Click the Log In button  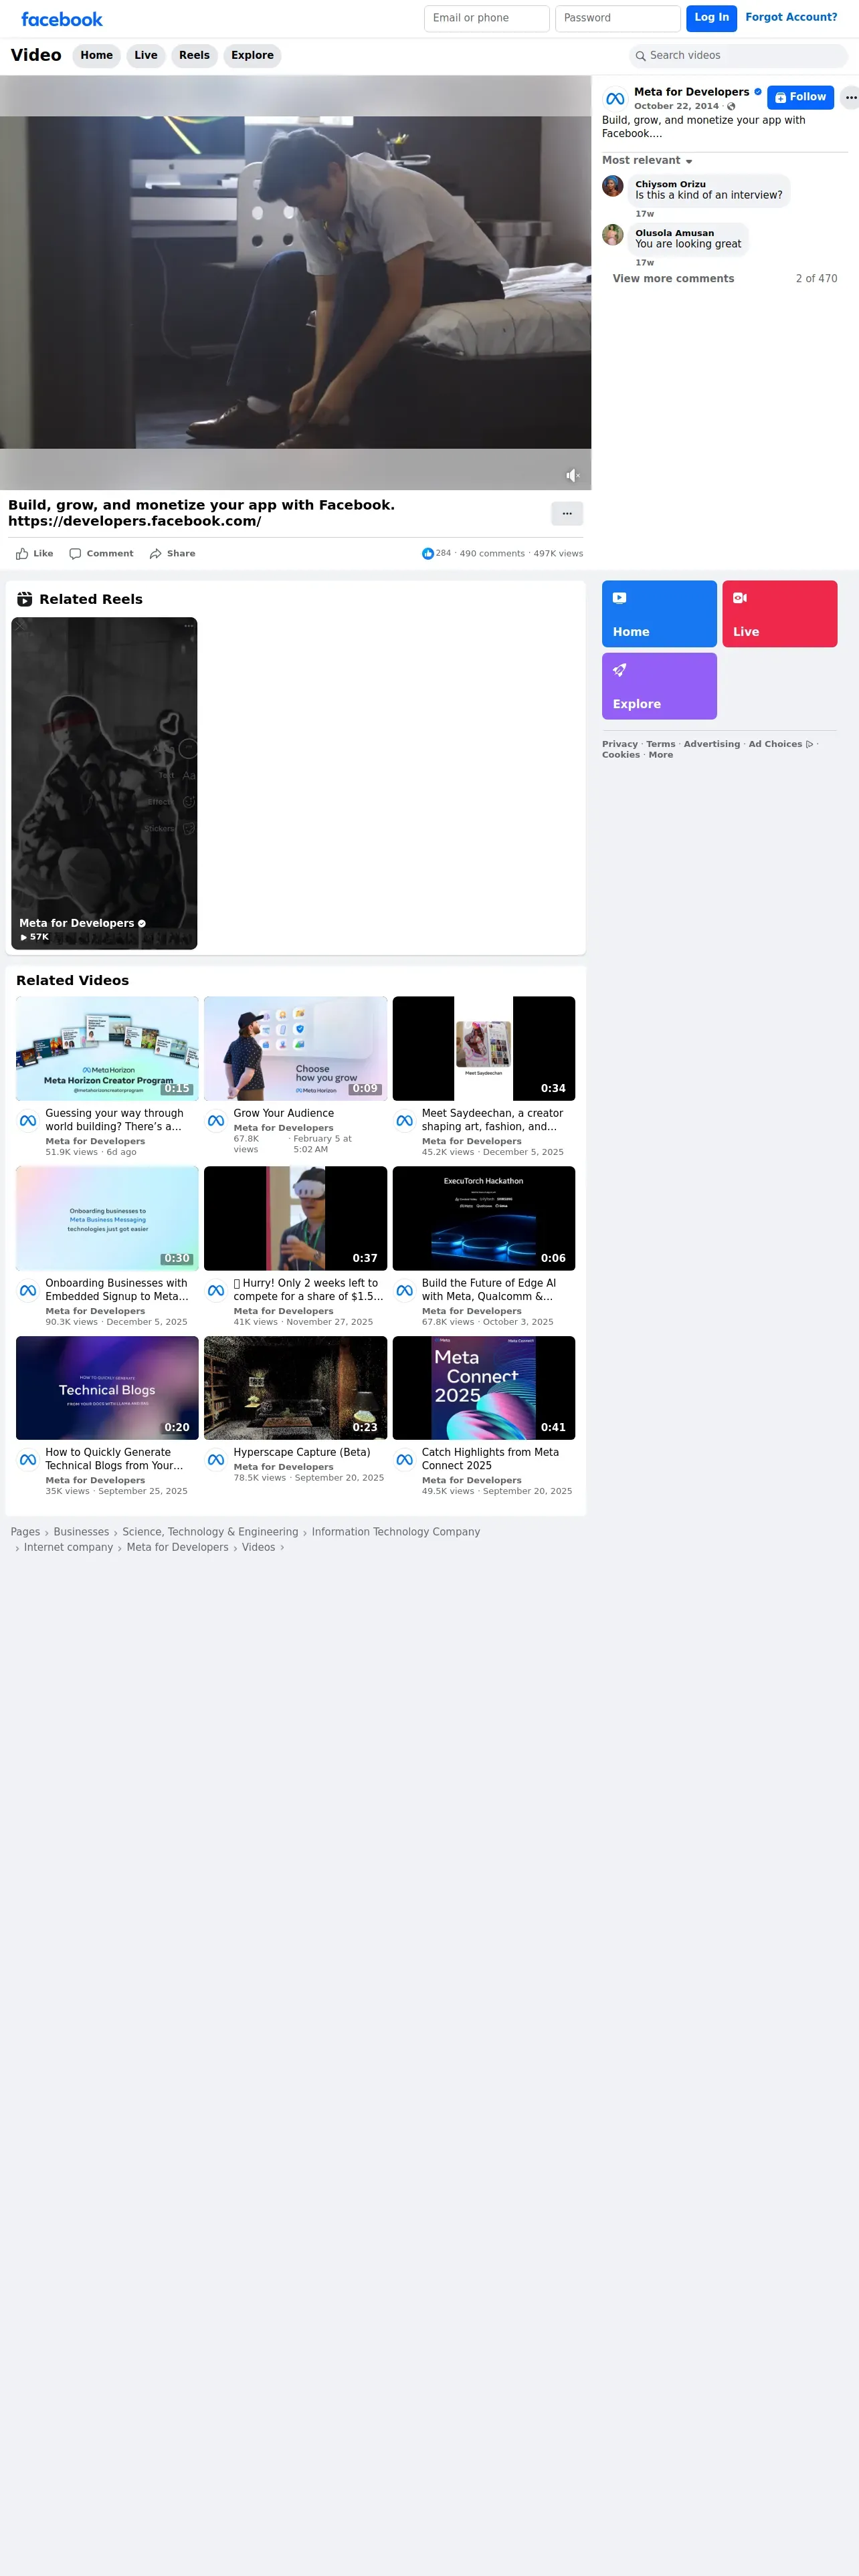tap(712, 18)
